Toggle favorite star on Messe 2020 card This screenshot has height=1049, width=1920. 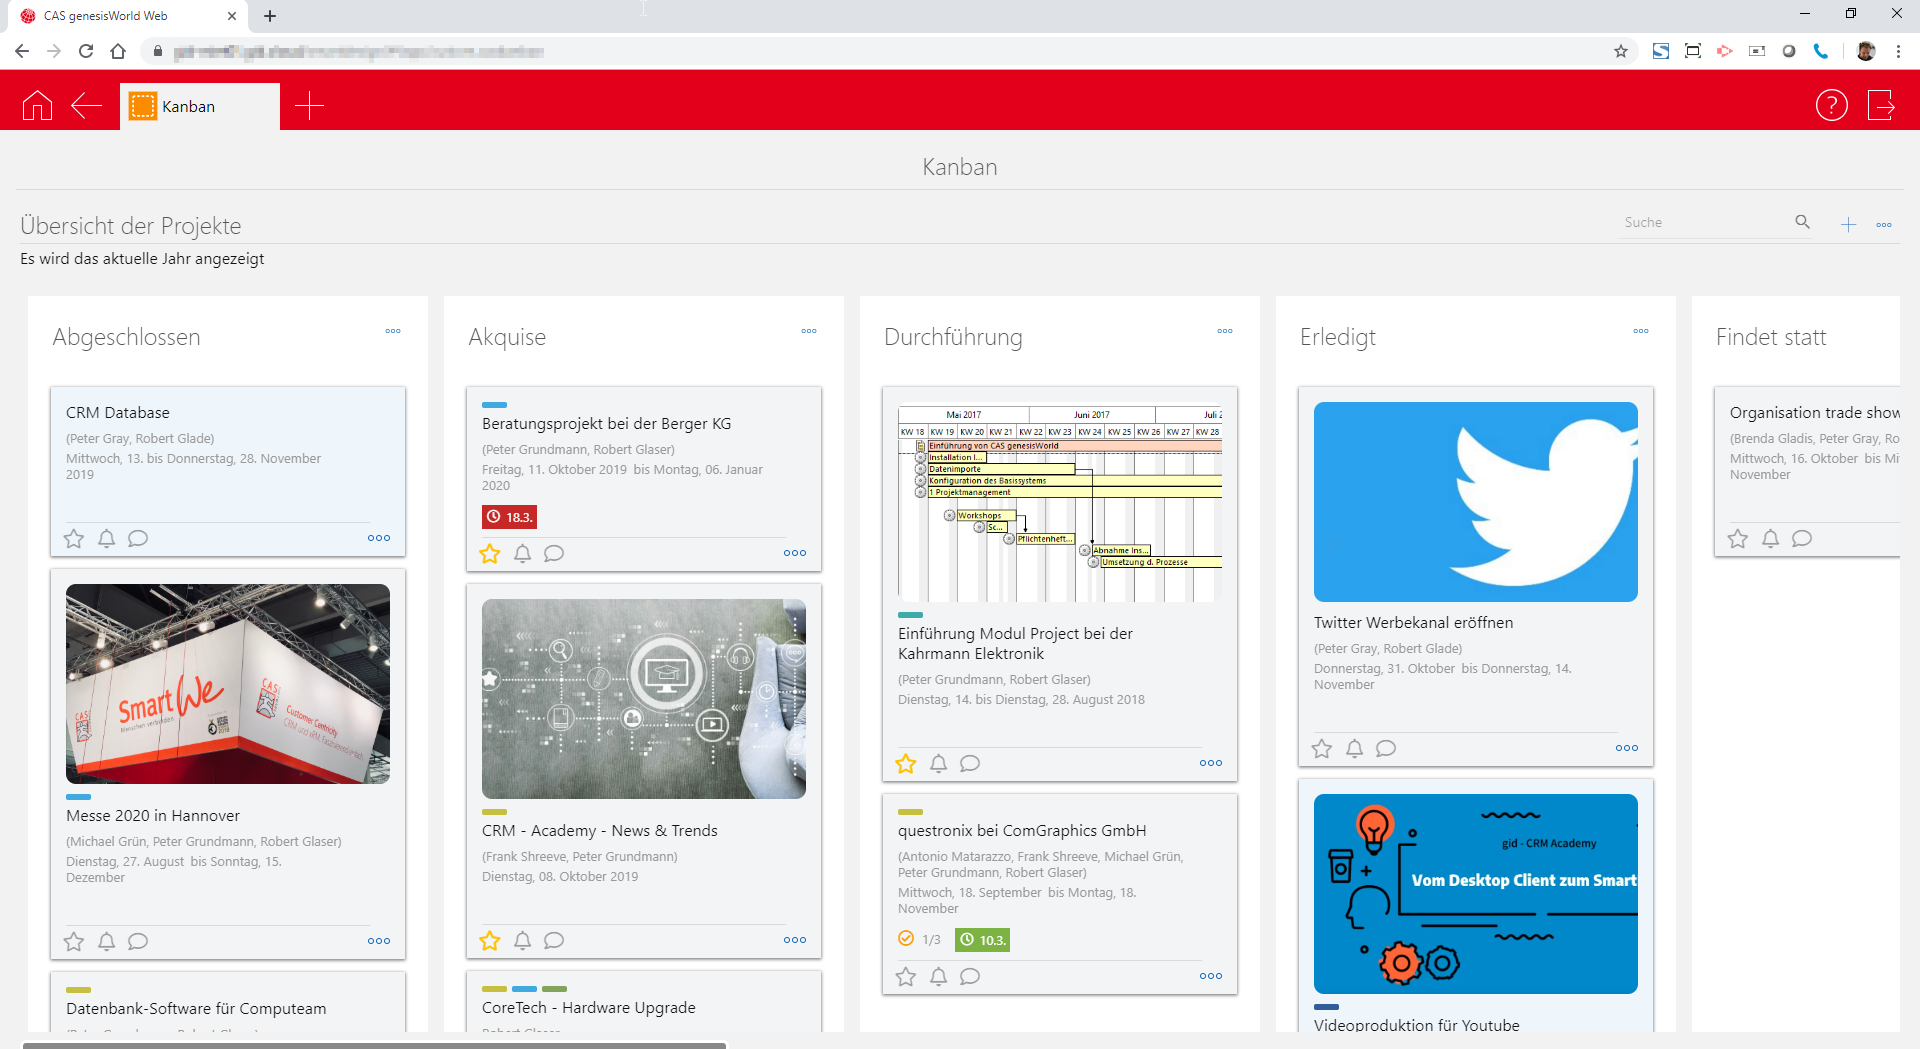point(74,942)
